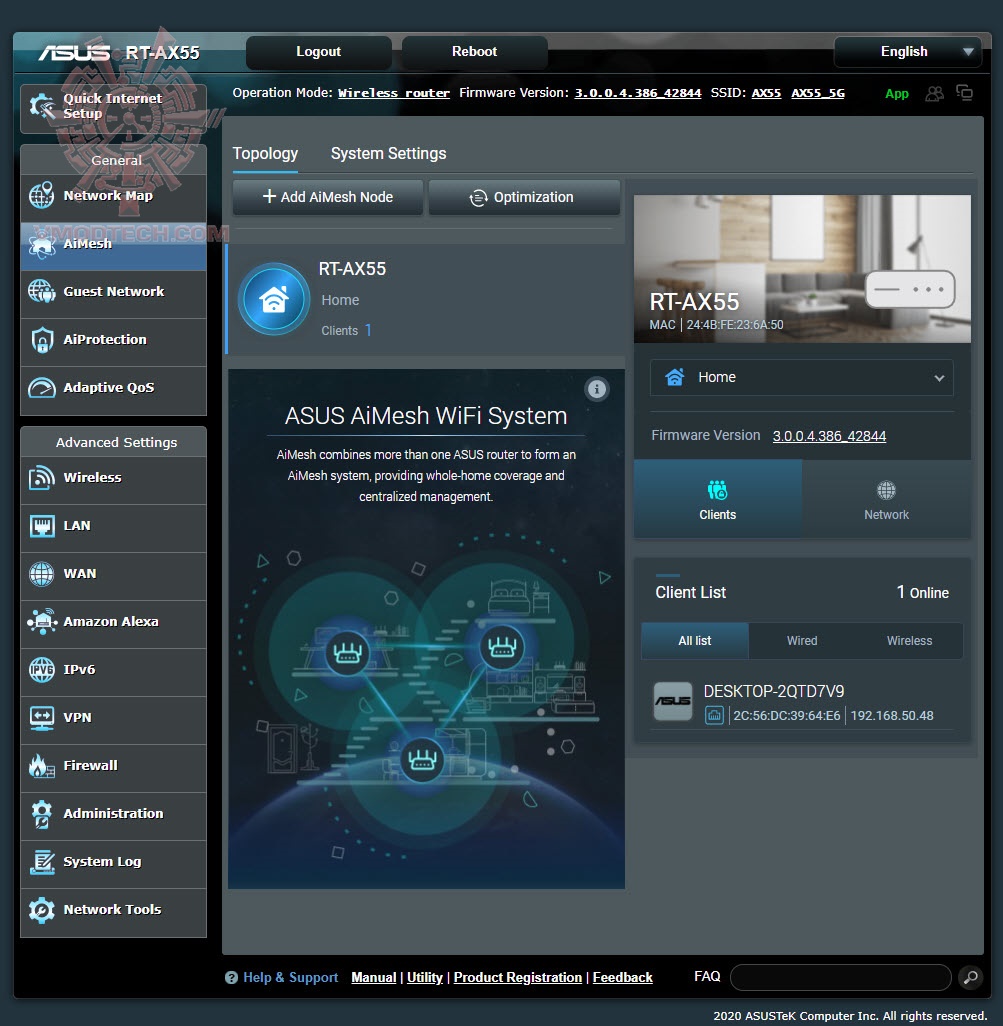Open the Utility link
Image resolution: width=1003 pixels, height=1026 pixels.
click(x=425, y=978)
